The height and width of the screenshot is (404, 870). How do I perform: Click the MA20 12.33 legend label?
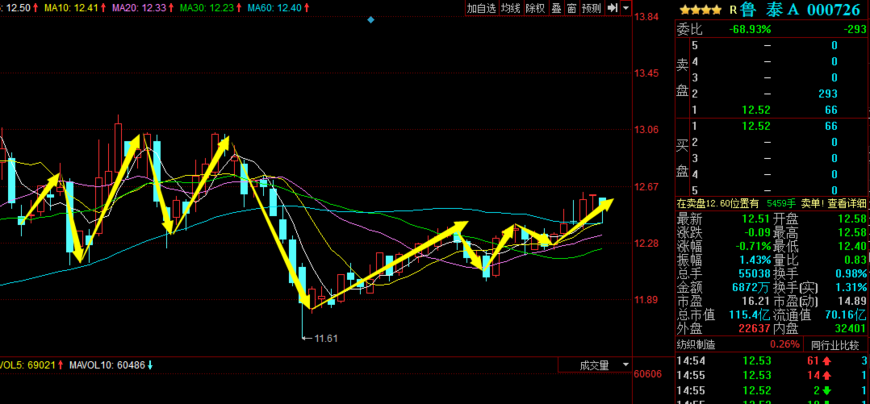point(144,8)
